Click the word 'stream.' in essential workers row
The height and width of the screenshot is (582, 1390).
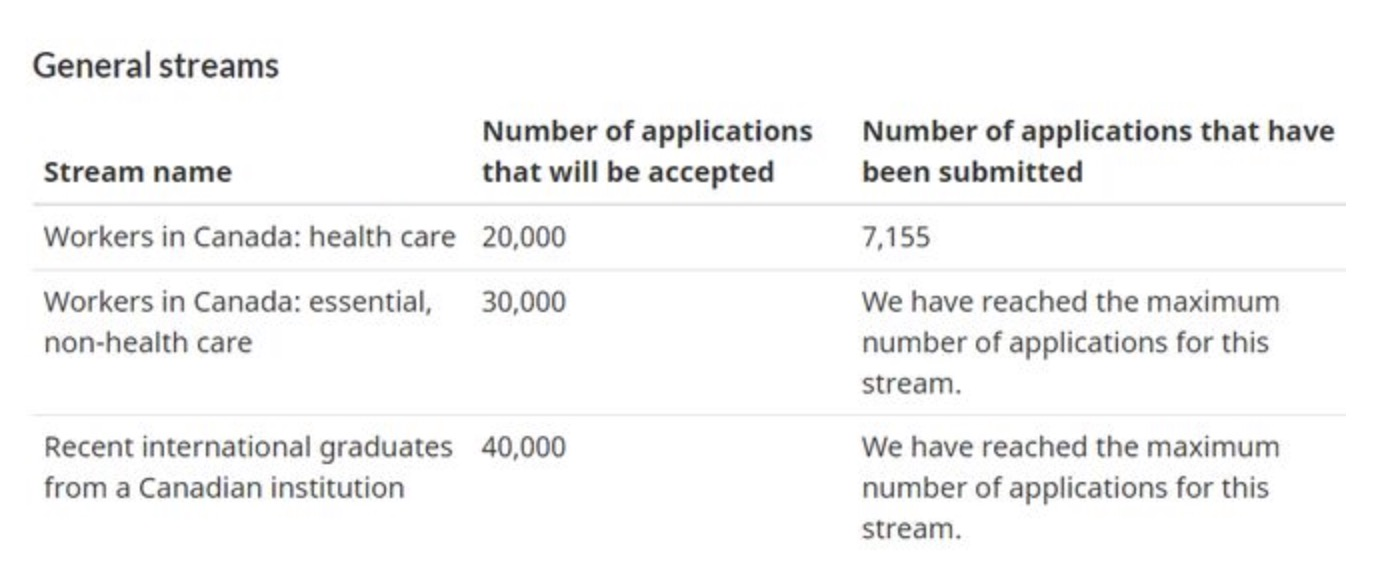click(x=911, y=384)
